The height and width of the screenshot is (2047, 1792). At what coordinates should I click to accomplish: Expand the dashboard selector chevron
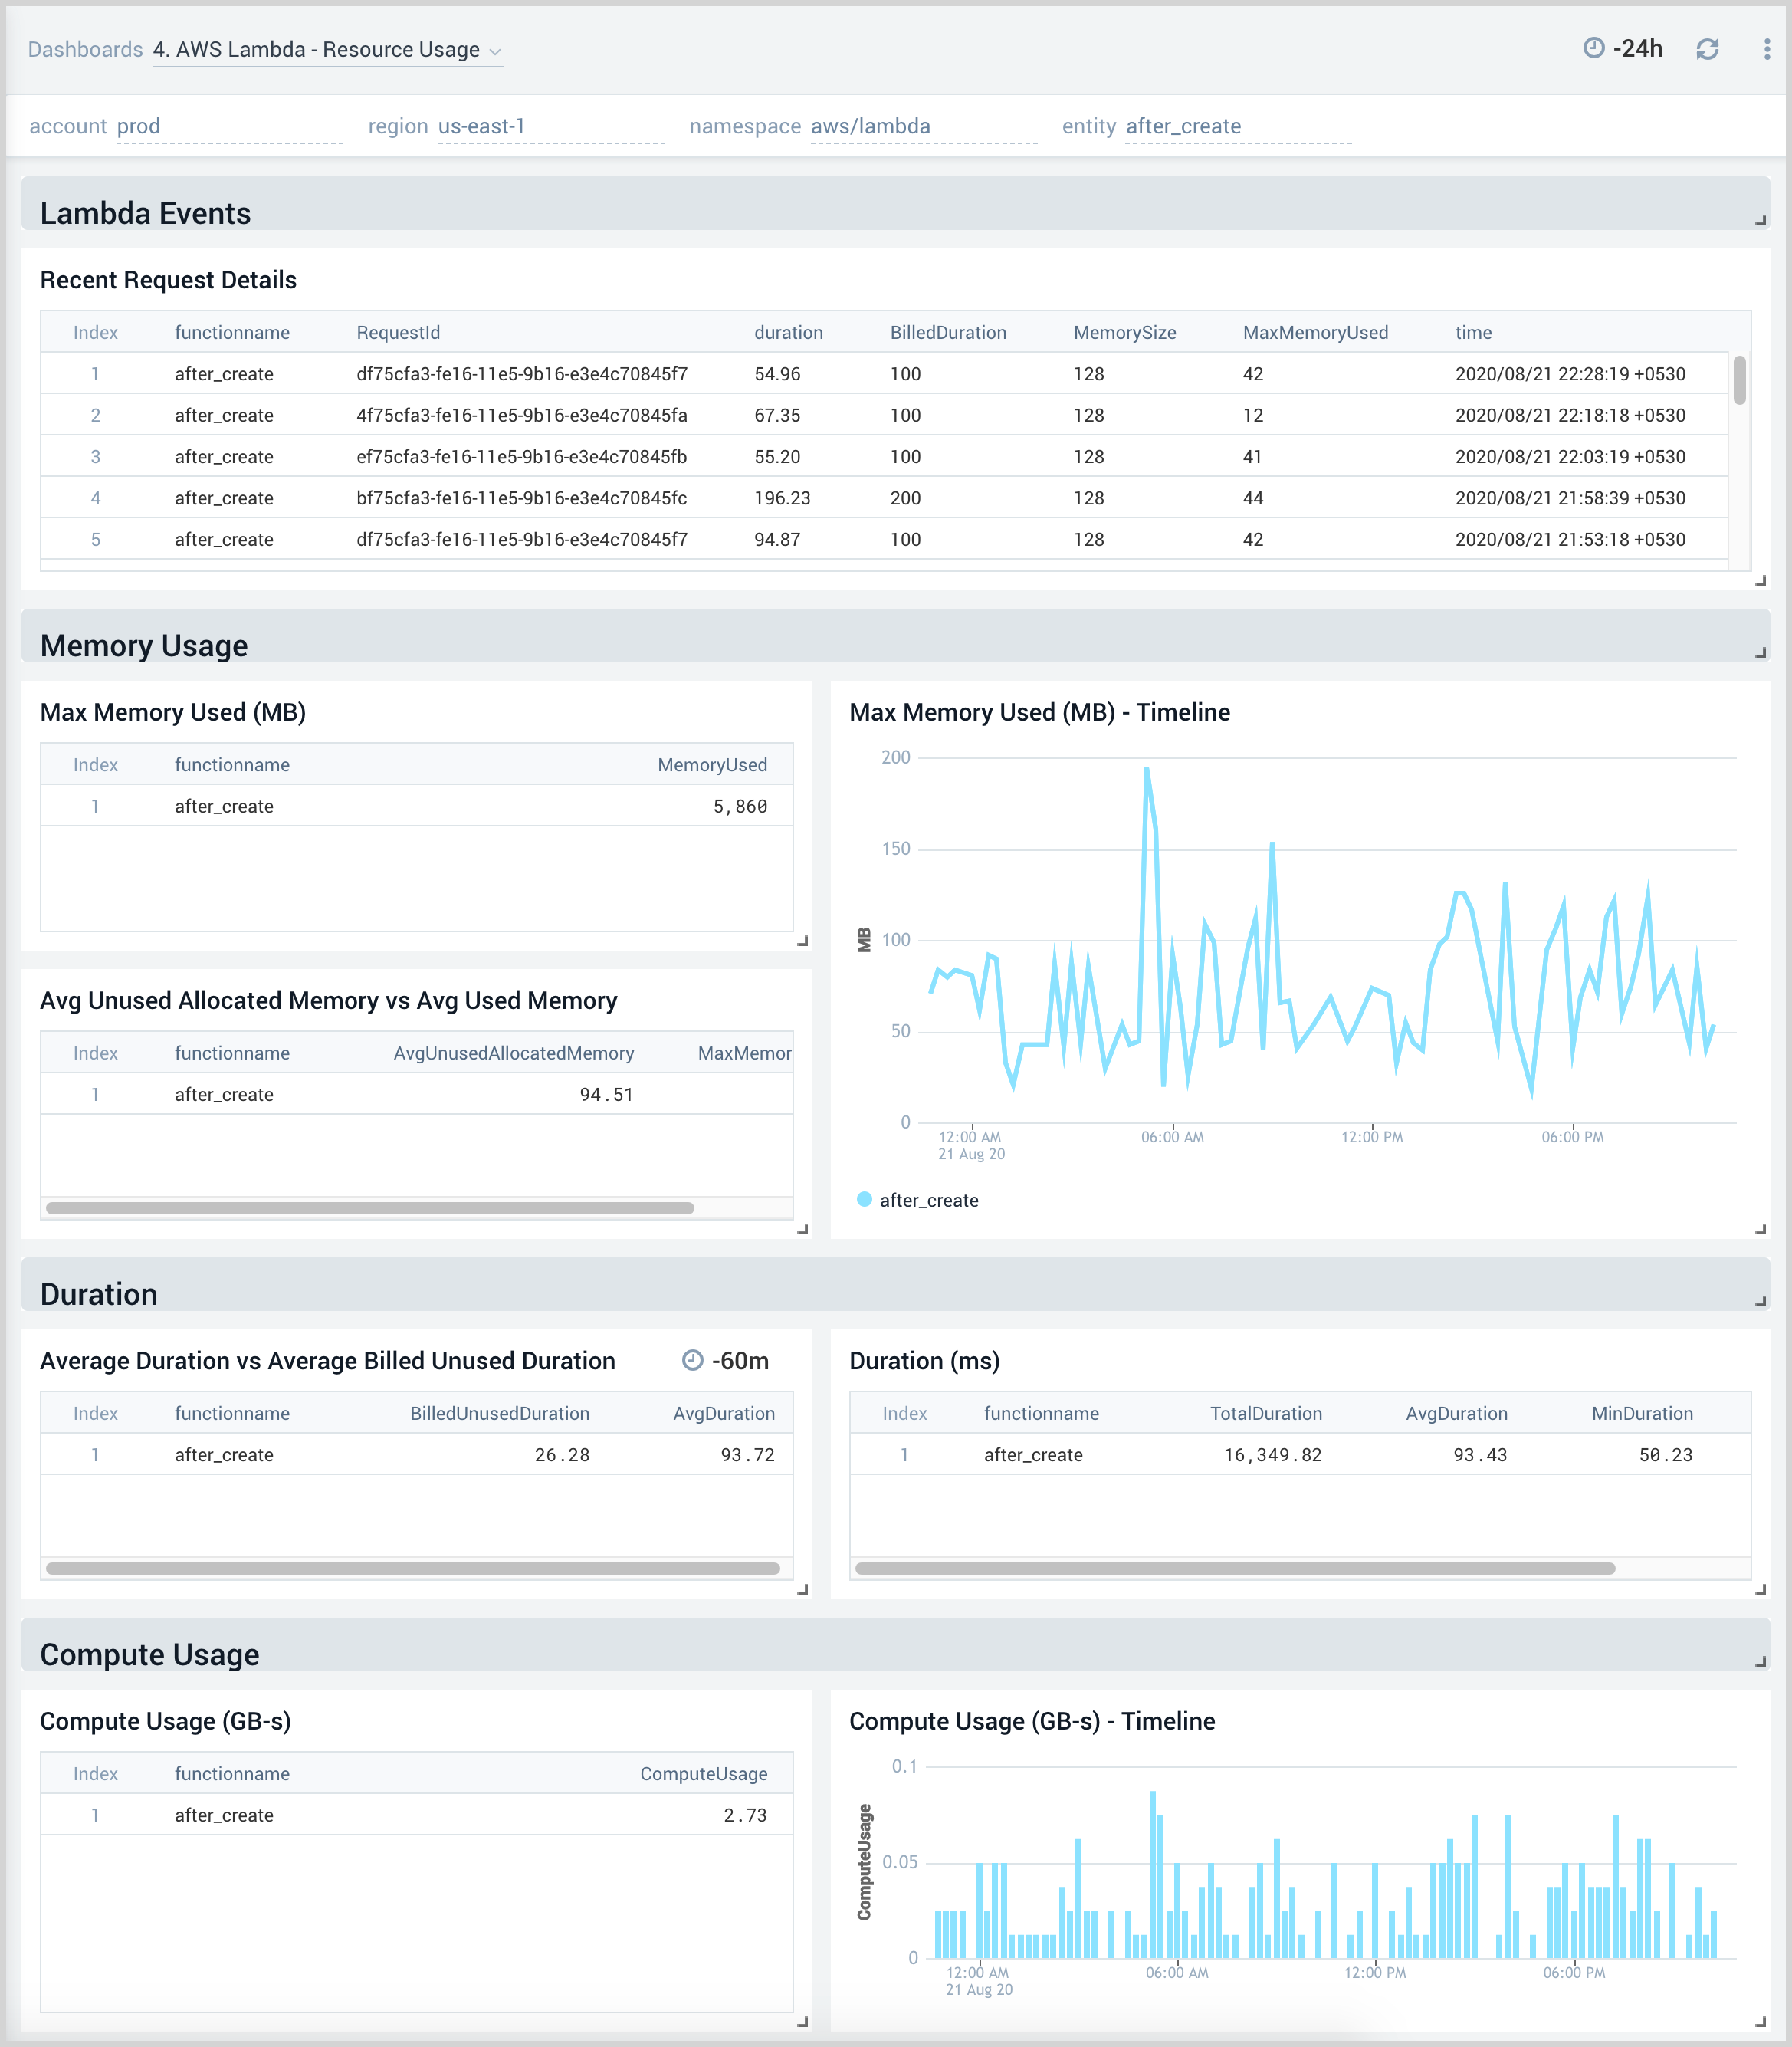pyautogui.click(x=496, y=50)
